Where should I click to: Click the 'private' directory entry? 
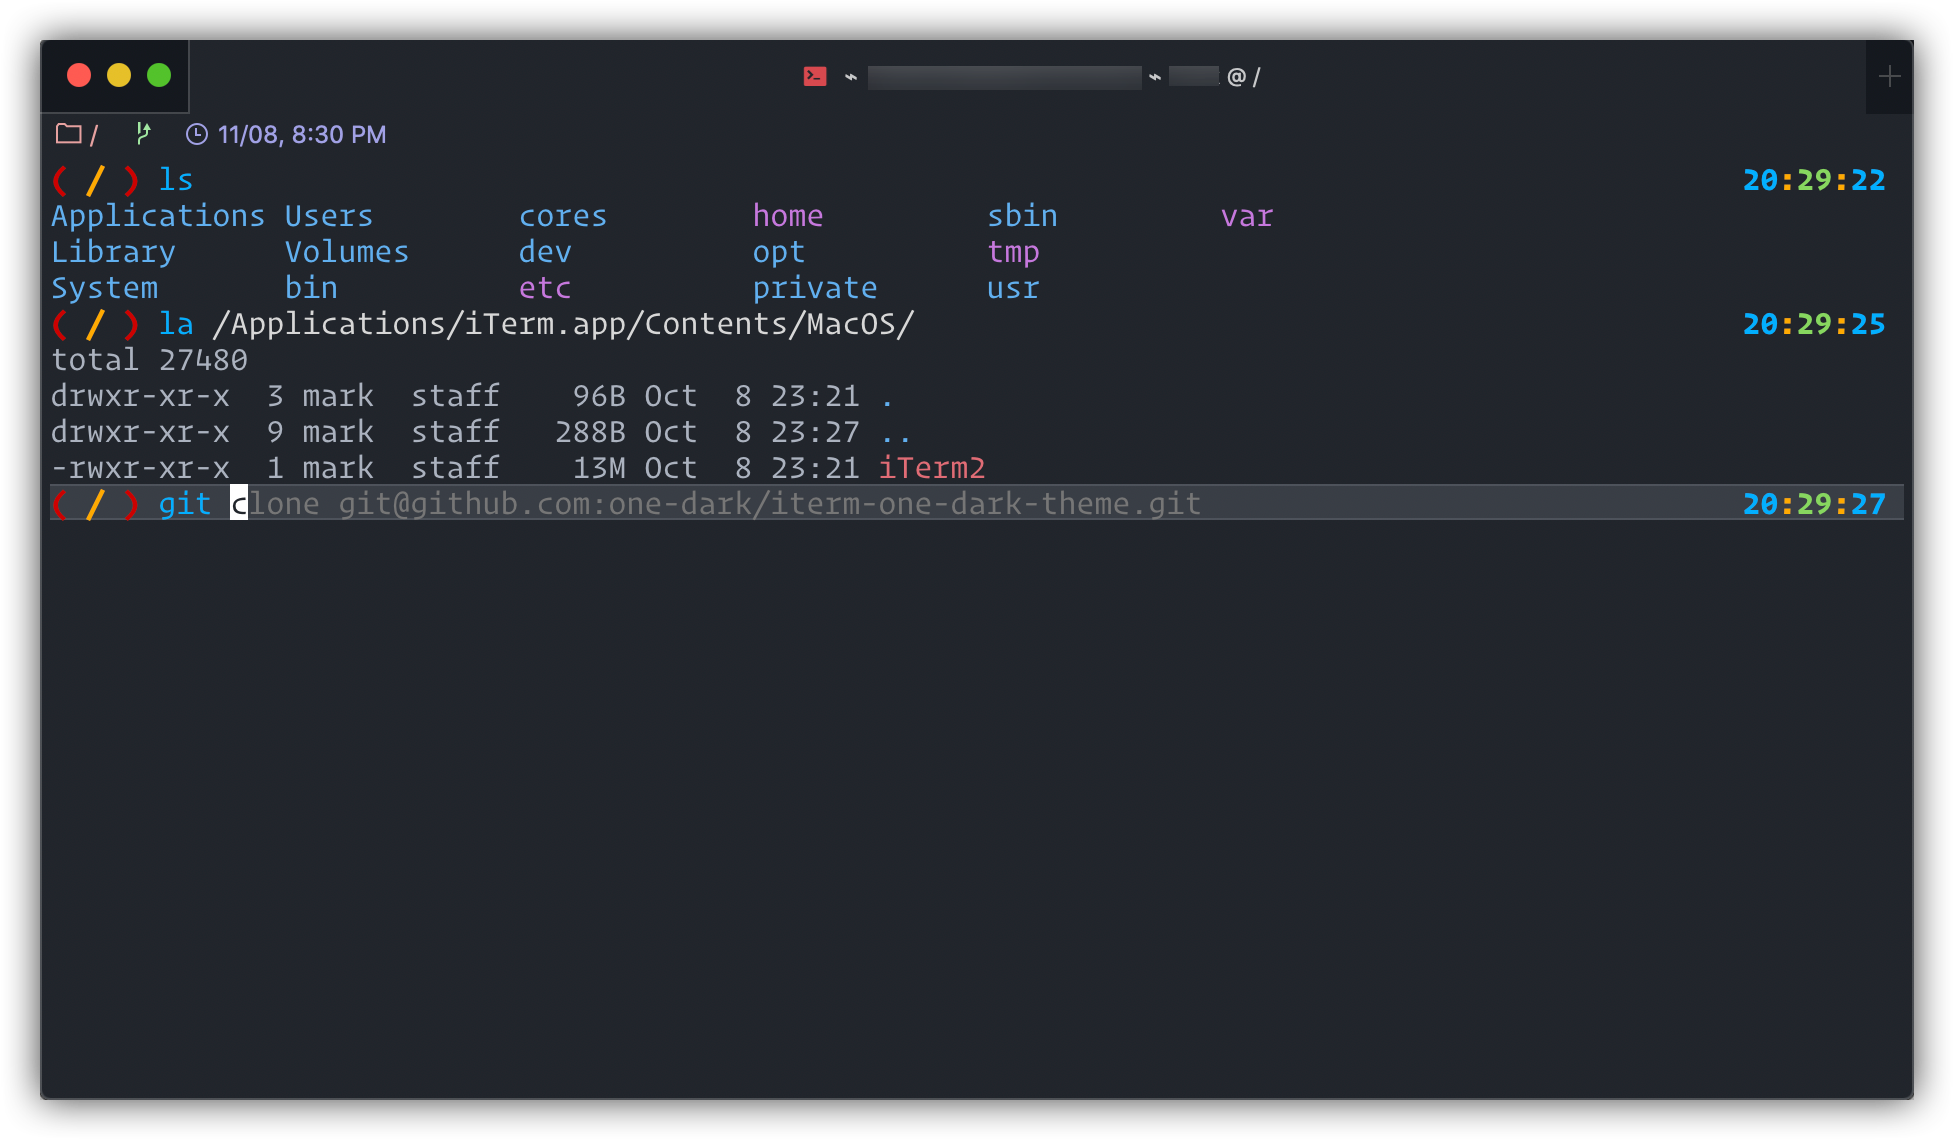click(814, 288)
